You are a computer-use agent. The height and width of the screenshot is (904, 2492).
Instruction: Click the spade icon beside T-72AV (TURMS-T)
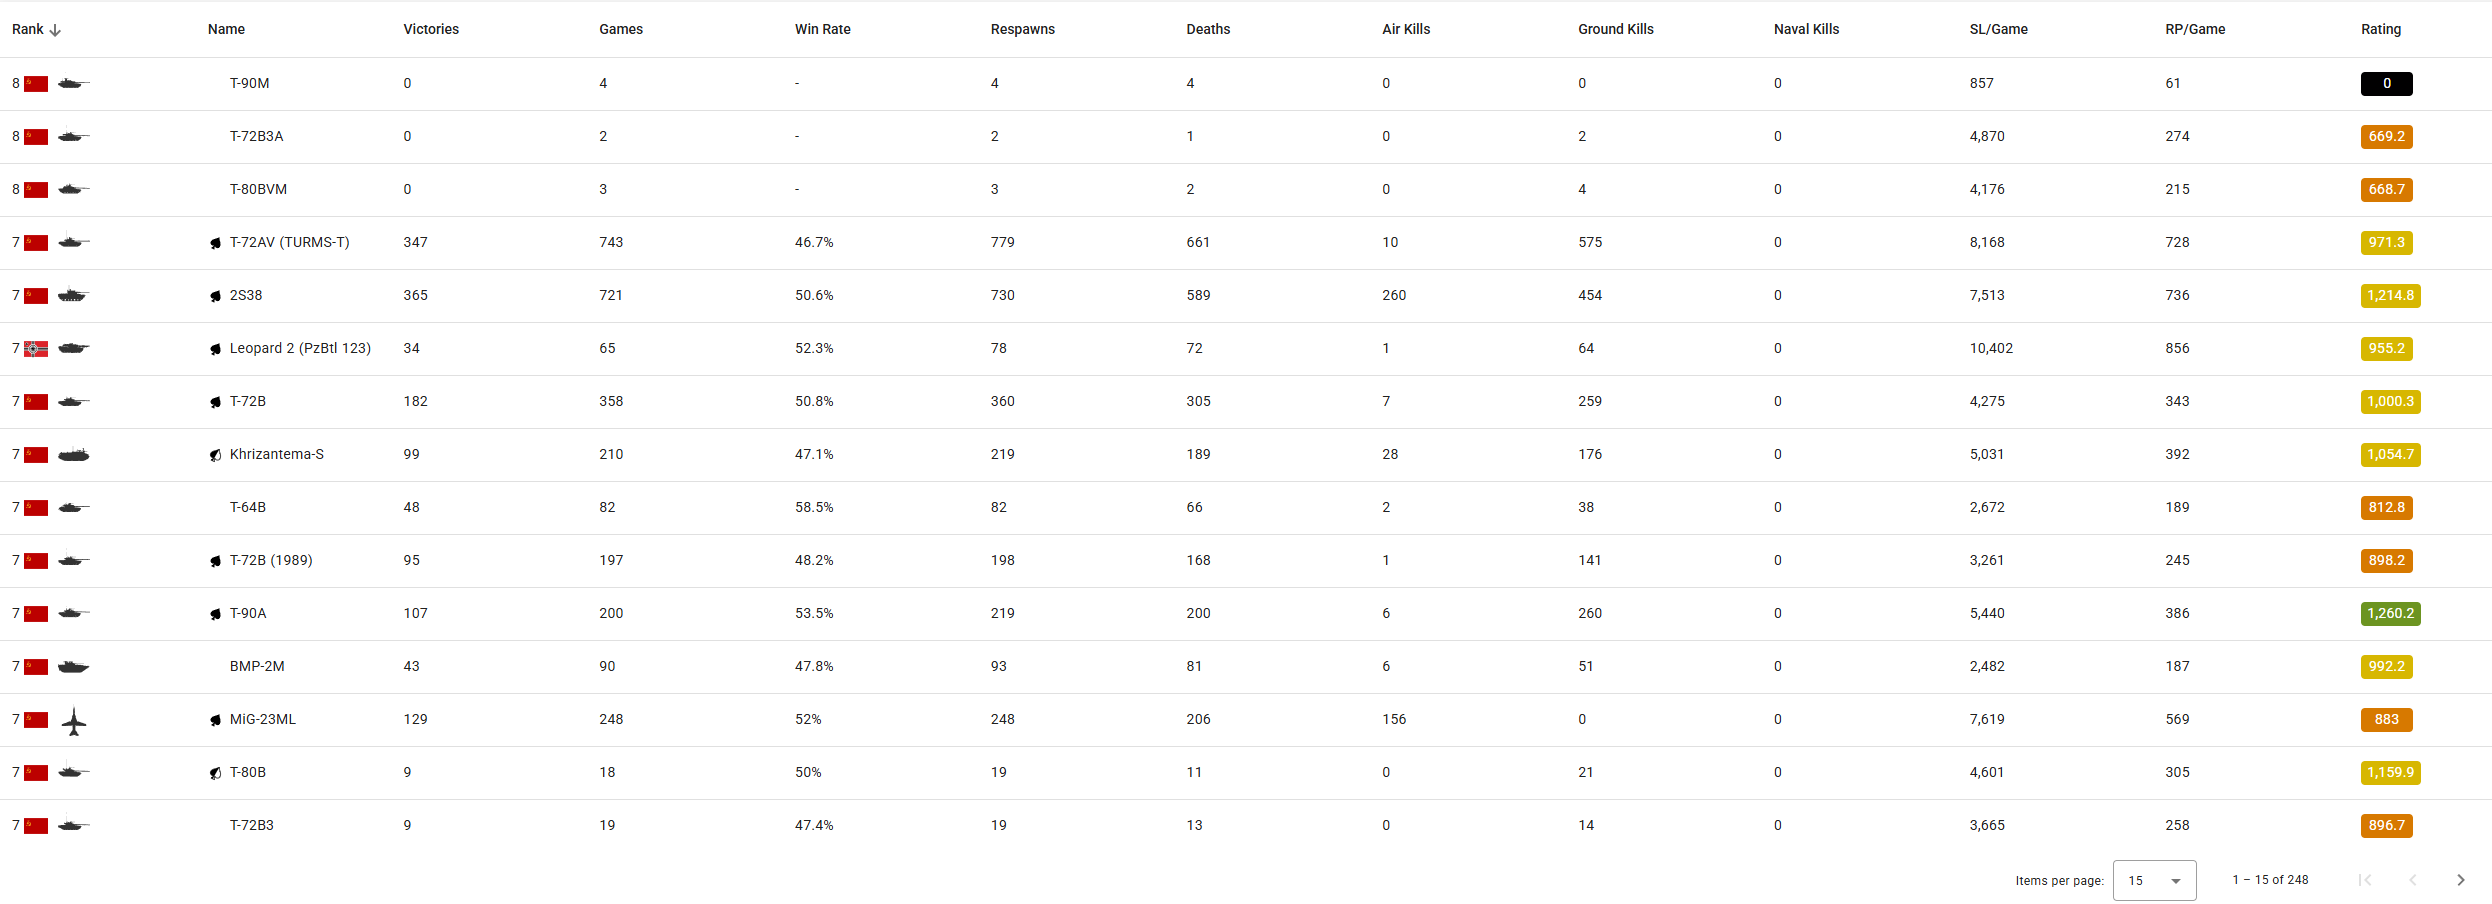point(215,243)
